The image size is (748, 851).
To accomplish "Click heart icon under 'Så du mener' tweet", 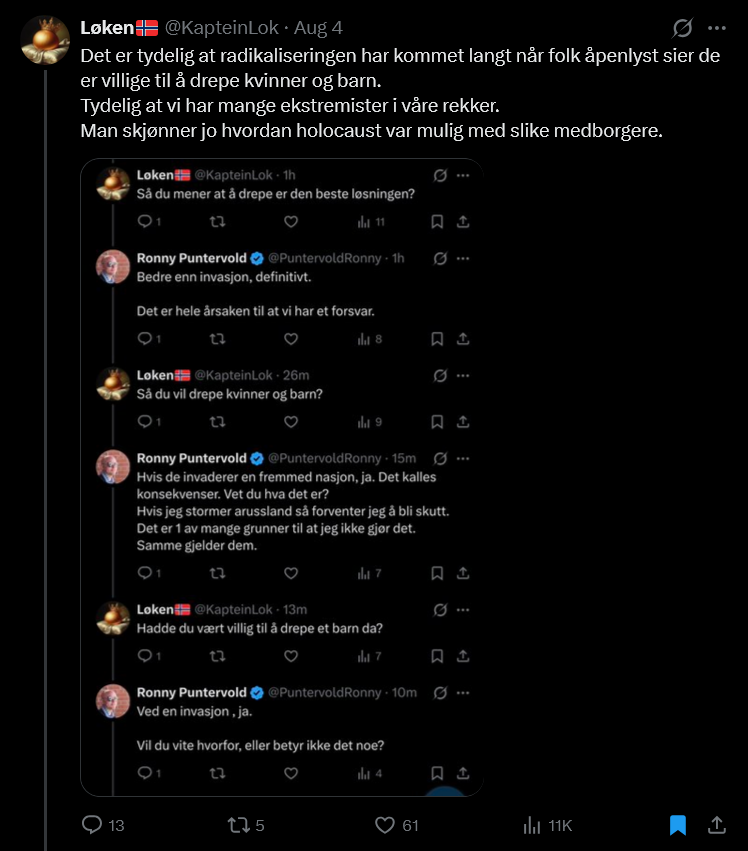I will pyautogui.click(x=291, y=221).
